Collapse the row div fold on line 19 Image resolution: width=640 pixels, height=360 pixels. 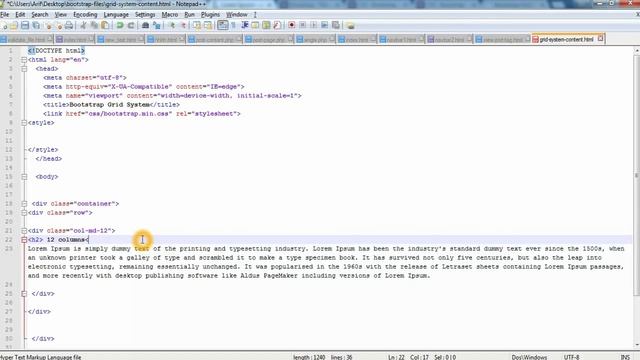pyautogui.click(x=24, y=213)
